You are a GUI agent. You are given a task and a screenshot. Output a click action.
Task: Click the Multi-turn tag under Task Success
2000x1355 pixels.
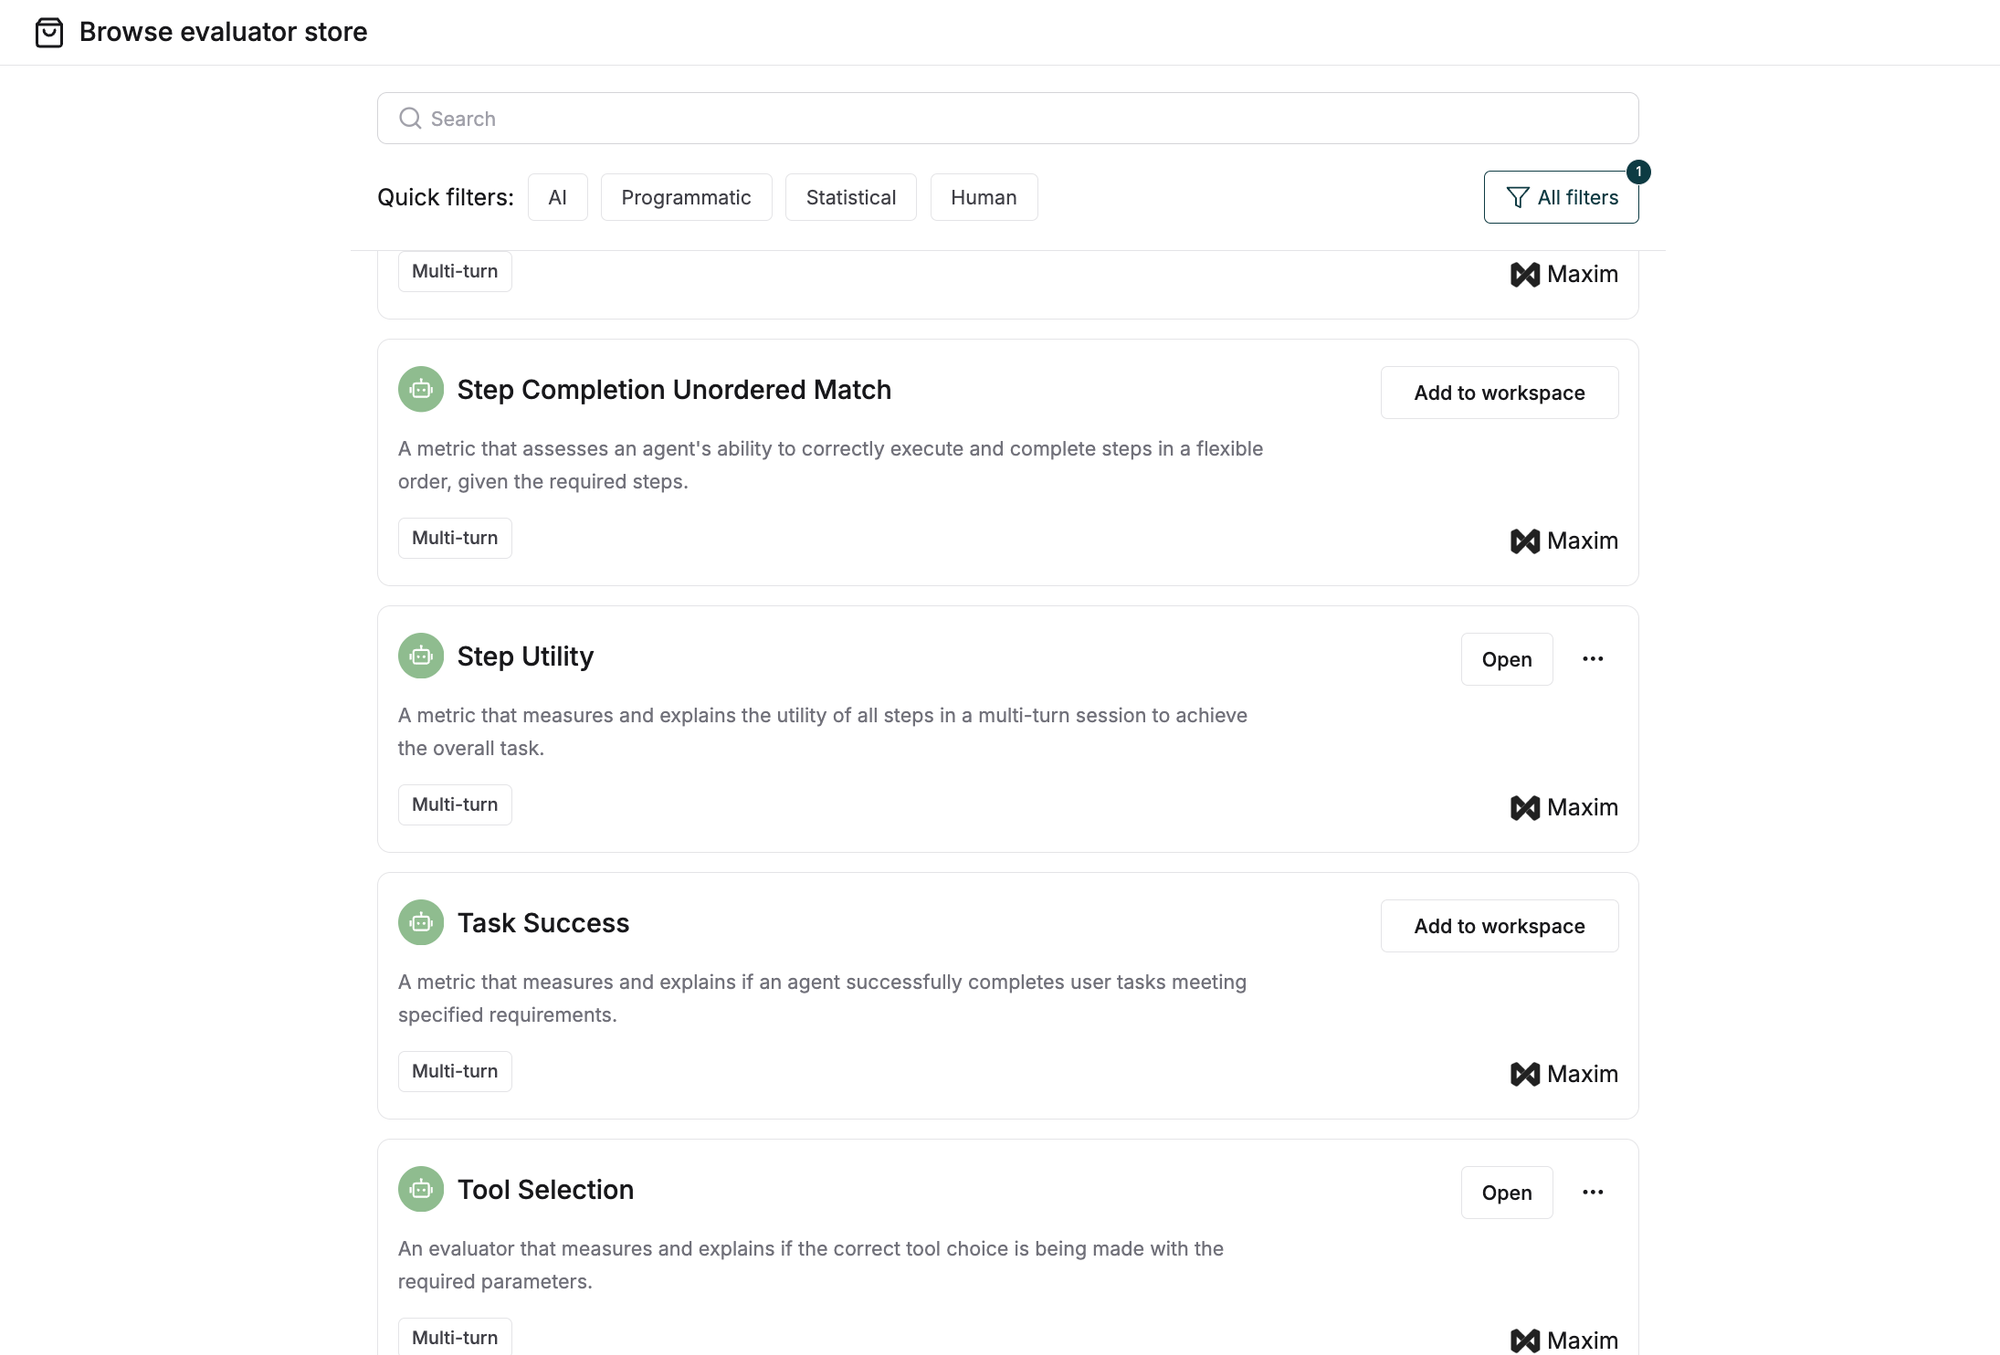pyautogui.click(x=454, y=1071)
